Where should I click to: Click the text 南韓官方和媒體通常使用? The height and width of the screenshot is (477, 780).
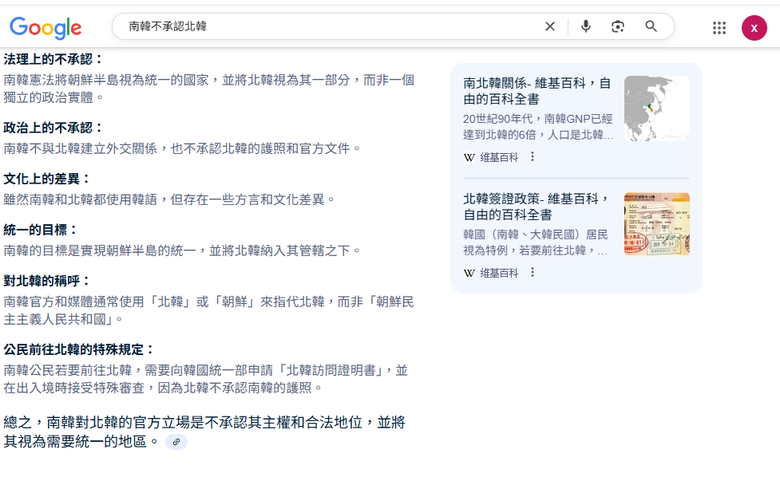(x=74, y=301)
